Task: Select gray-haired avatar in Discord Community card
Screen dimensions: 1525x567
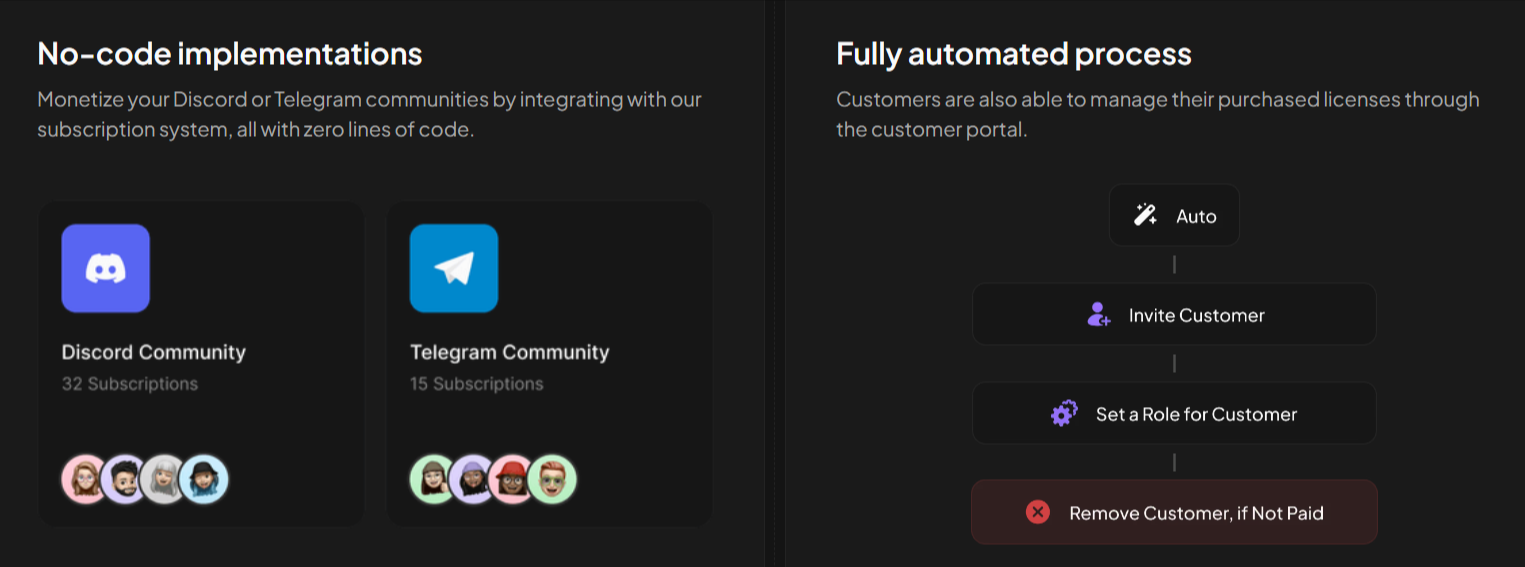Action: tap(165, 479)
